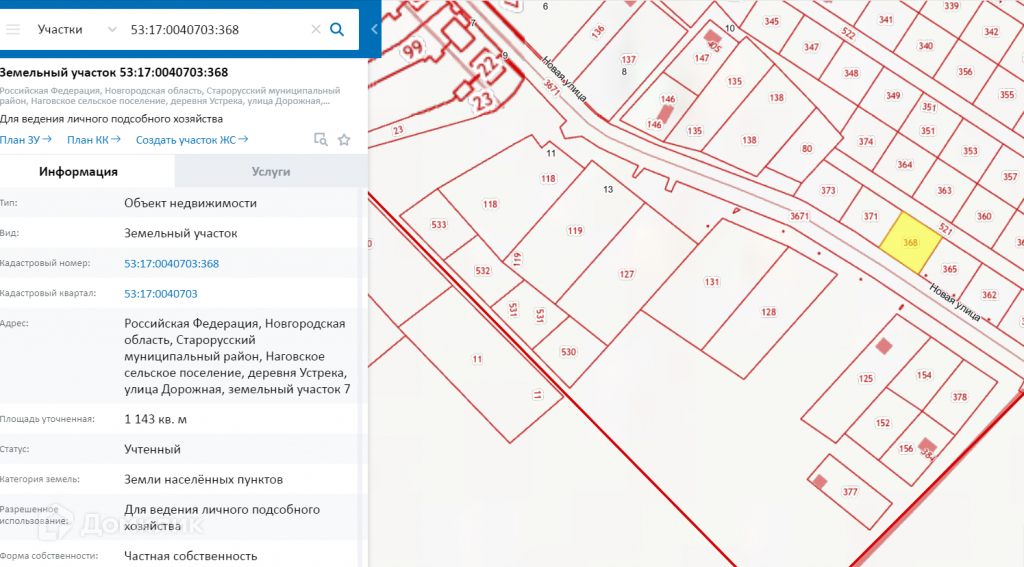This screenshot has height=567, width=1024.
Task: Click the zoom-to-object icon beside the star
Action: pyautogui.click(x=321, y=140)
